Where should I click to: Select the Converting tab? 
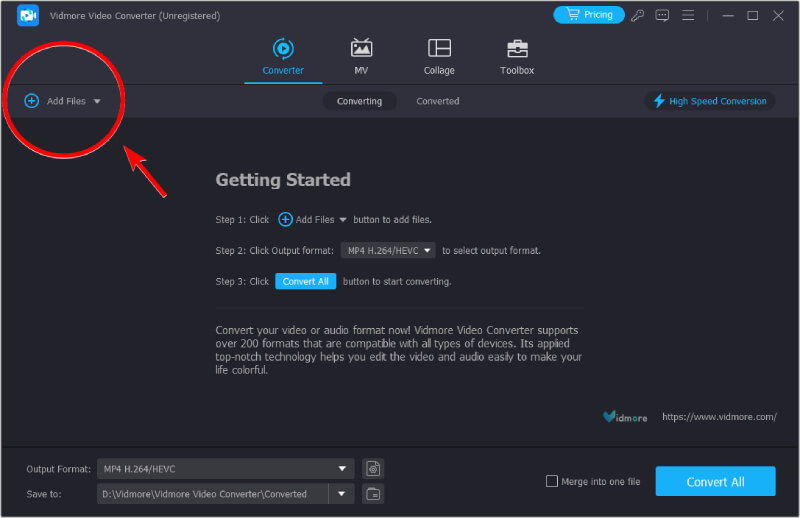[x=359, y=101]
